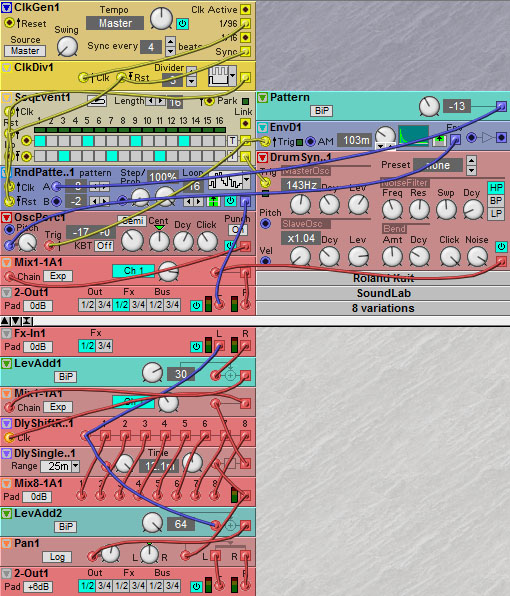Toggle the ClkGen1 power button
Image resolution: width=510 pixels, height=596 pixels.
[182, 24]
